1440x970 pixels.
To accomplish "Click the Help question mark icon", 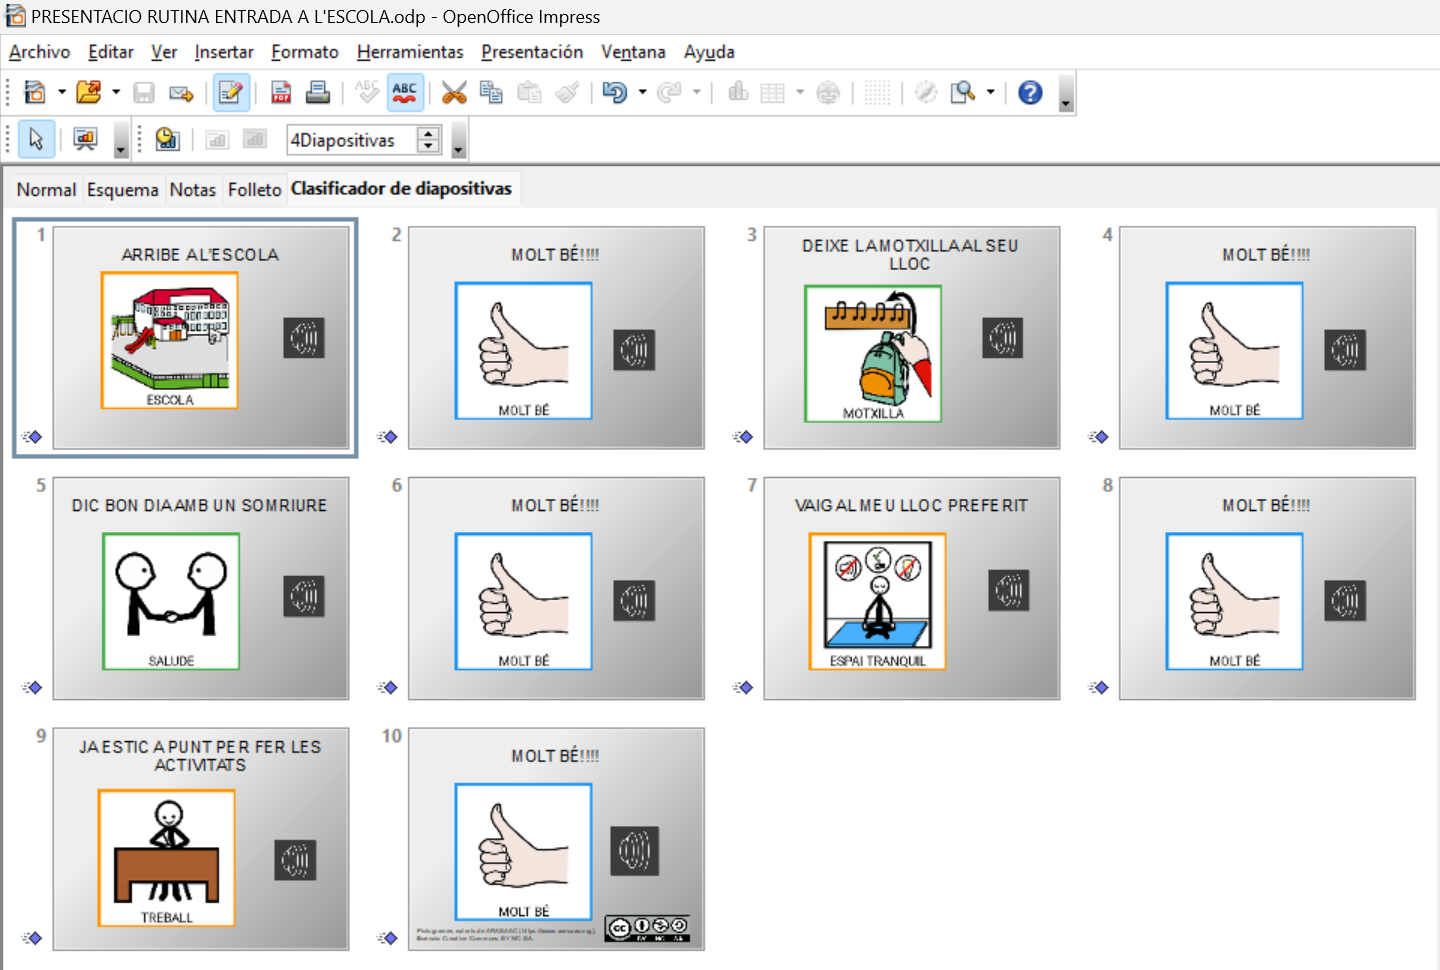I will pyautogui.click(x=1029, y=92).
